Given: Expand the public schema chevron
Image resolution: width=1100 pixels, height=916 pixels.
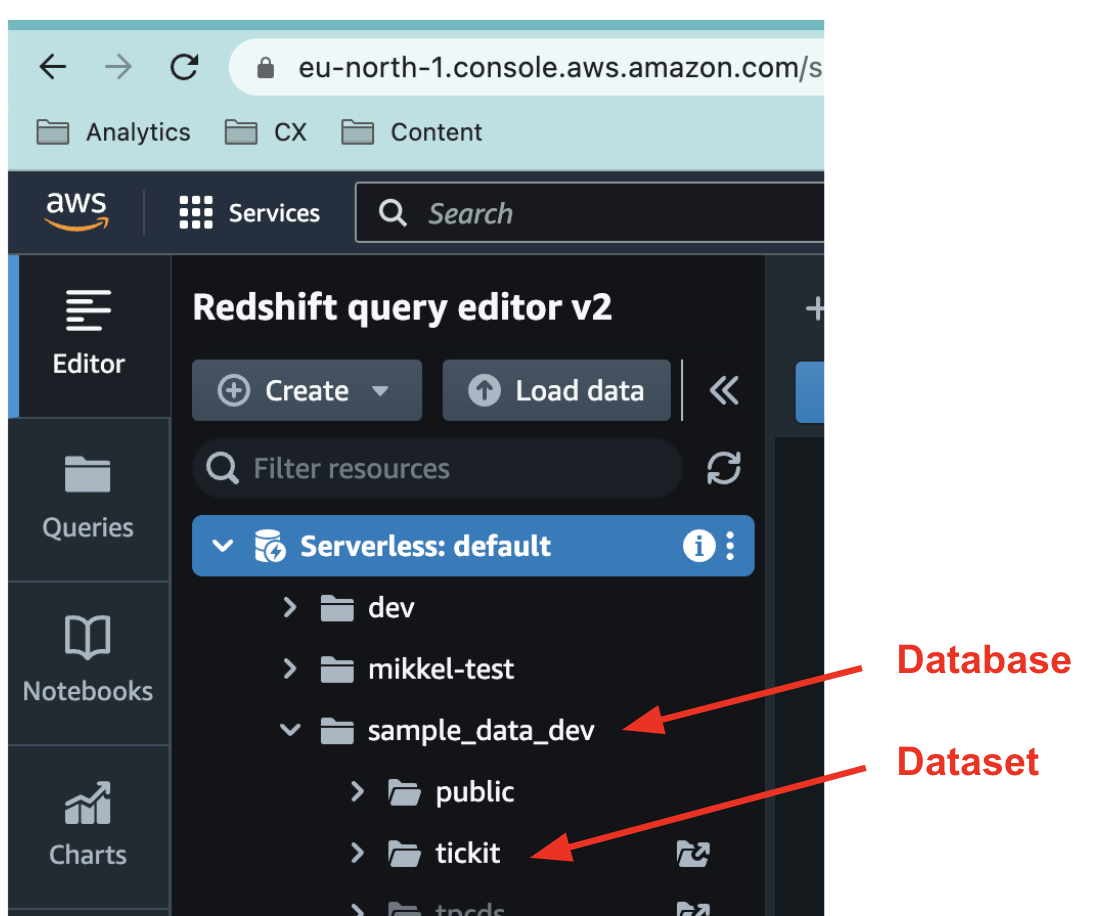Looking at the screenshot, I should 357,791.
